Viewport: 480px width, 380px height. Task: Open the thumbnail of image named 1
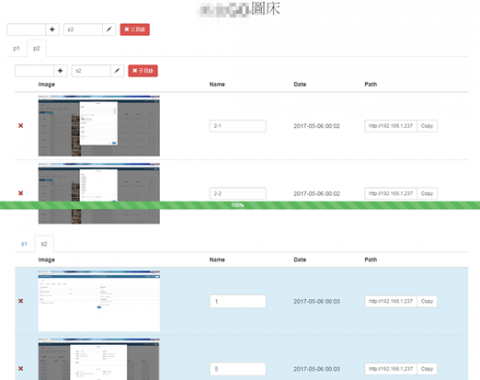tap(99, 301)
